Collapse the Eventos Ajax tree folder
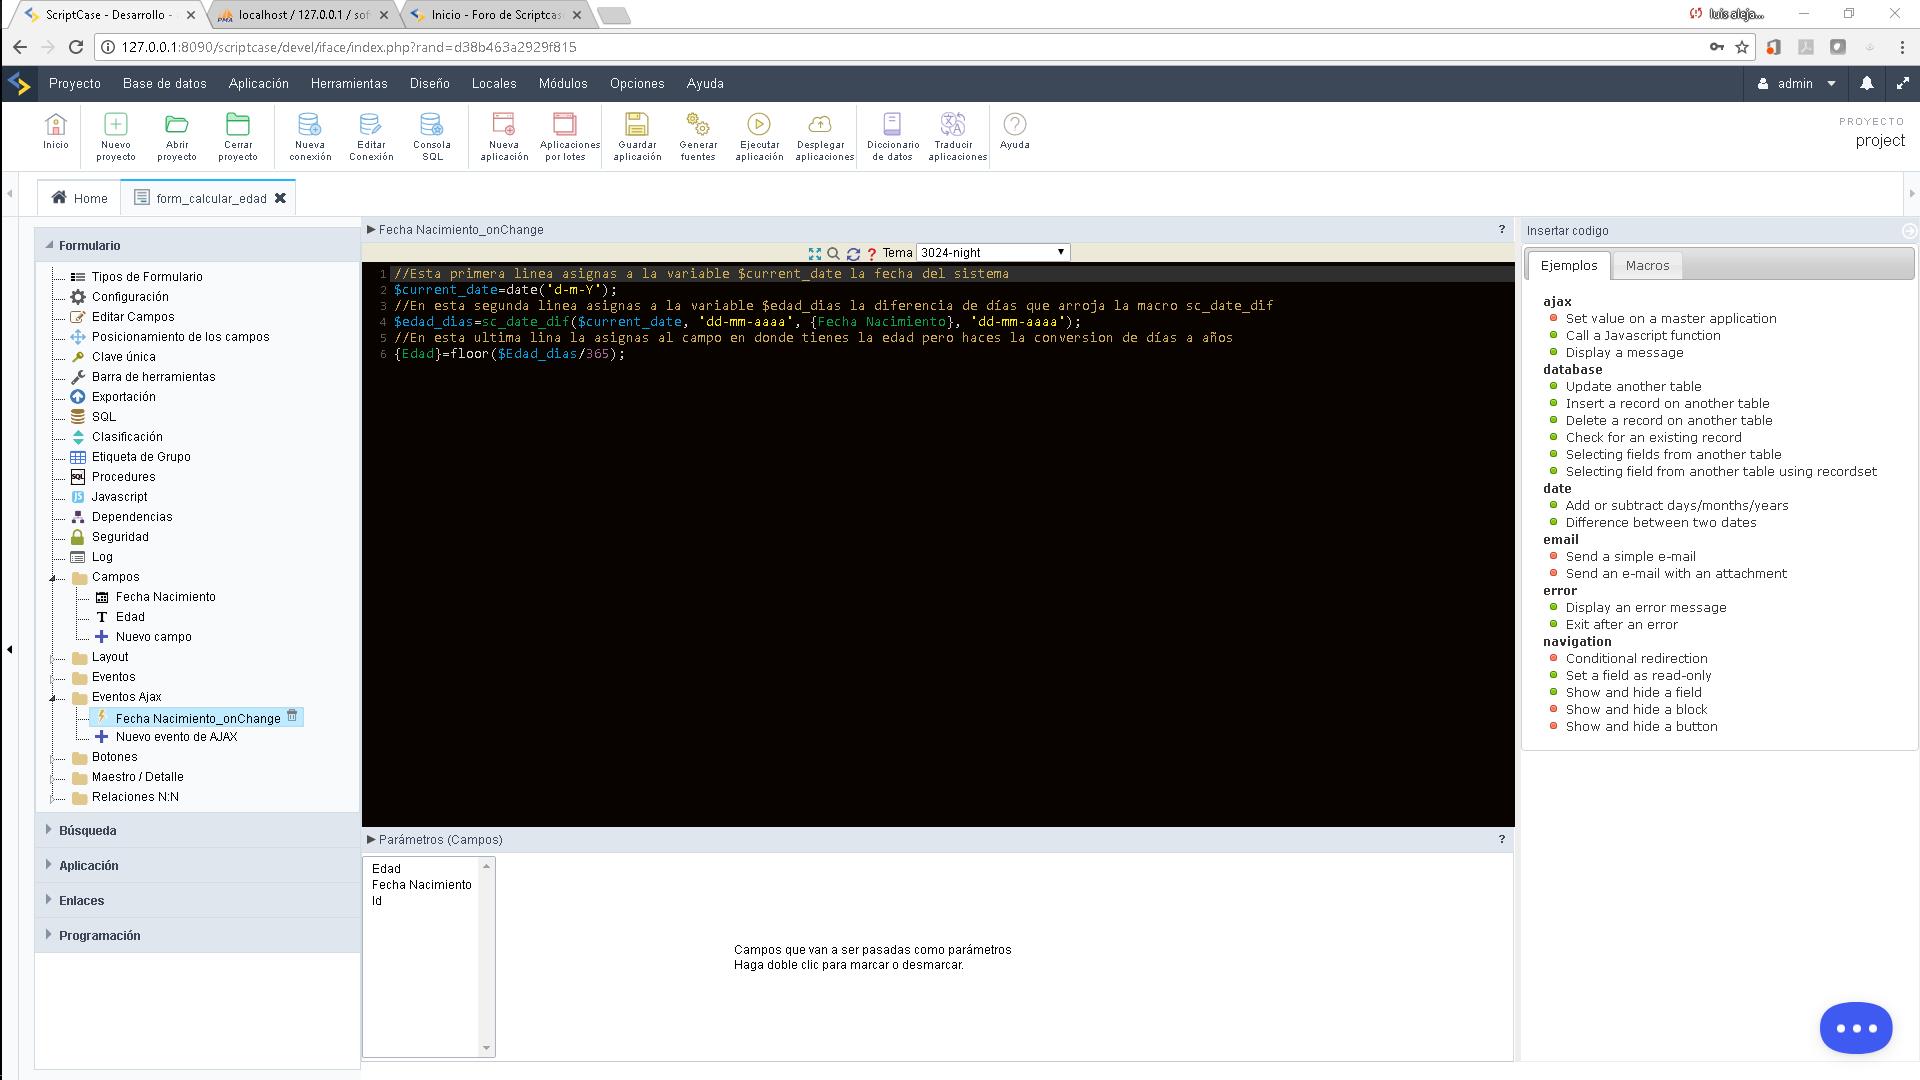This screenshot has width=1920, height=1080. point(53,698)
